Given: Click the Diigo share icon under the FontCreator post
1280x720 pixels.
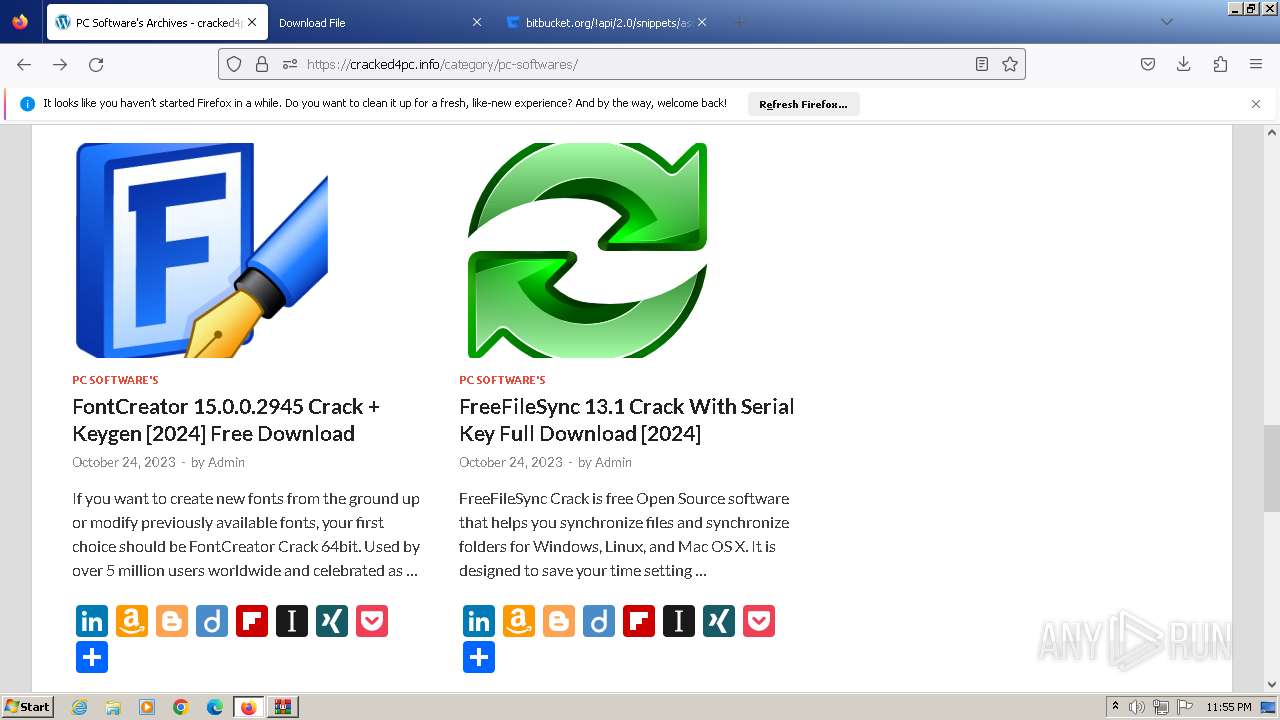Looking at the screenshot, I should coord(212,621).
